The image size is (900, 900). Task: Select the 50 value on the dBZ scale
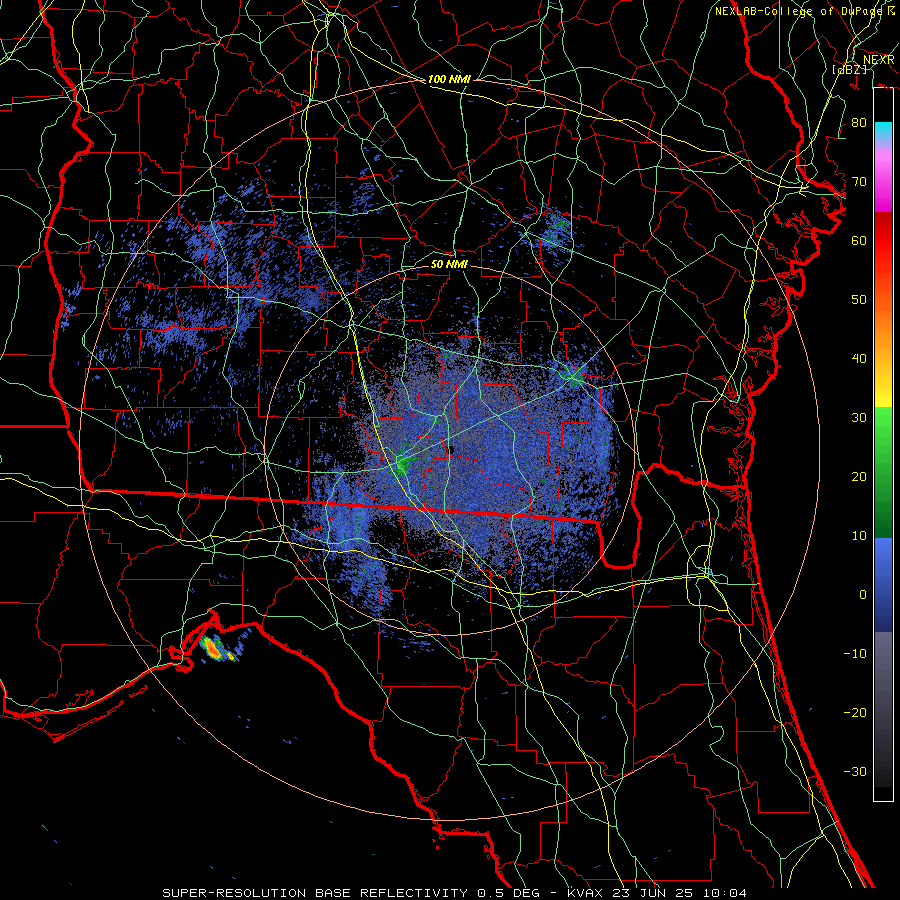859,300
